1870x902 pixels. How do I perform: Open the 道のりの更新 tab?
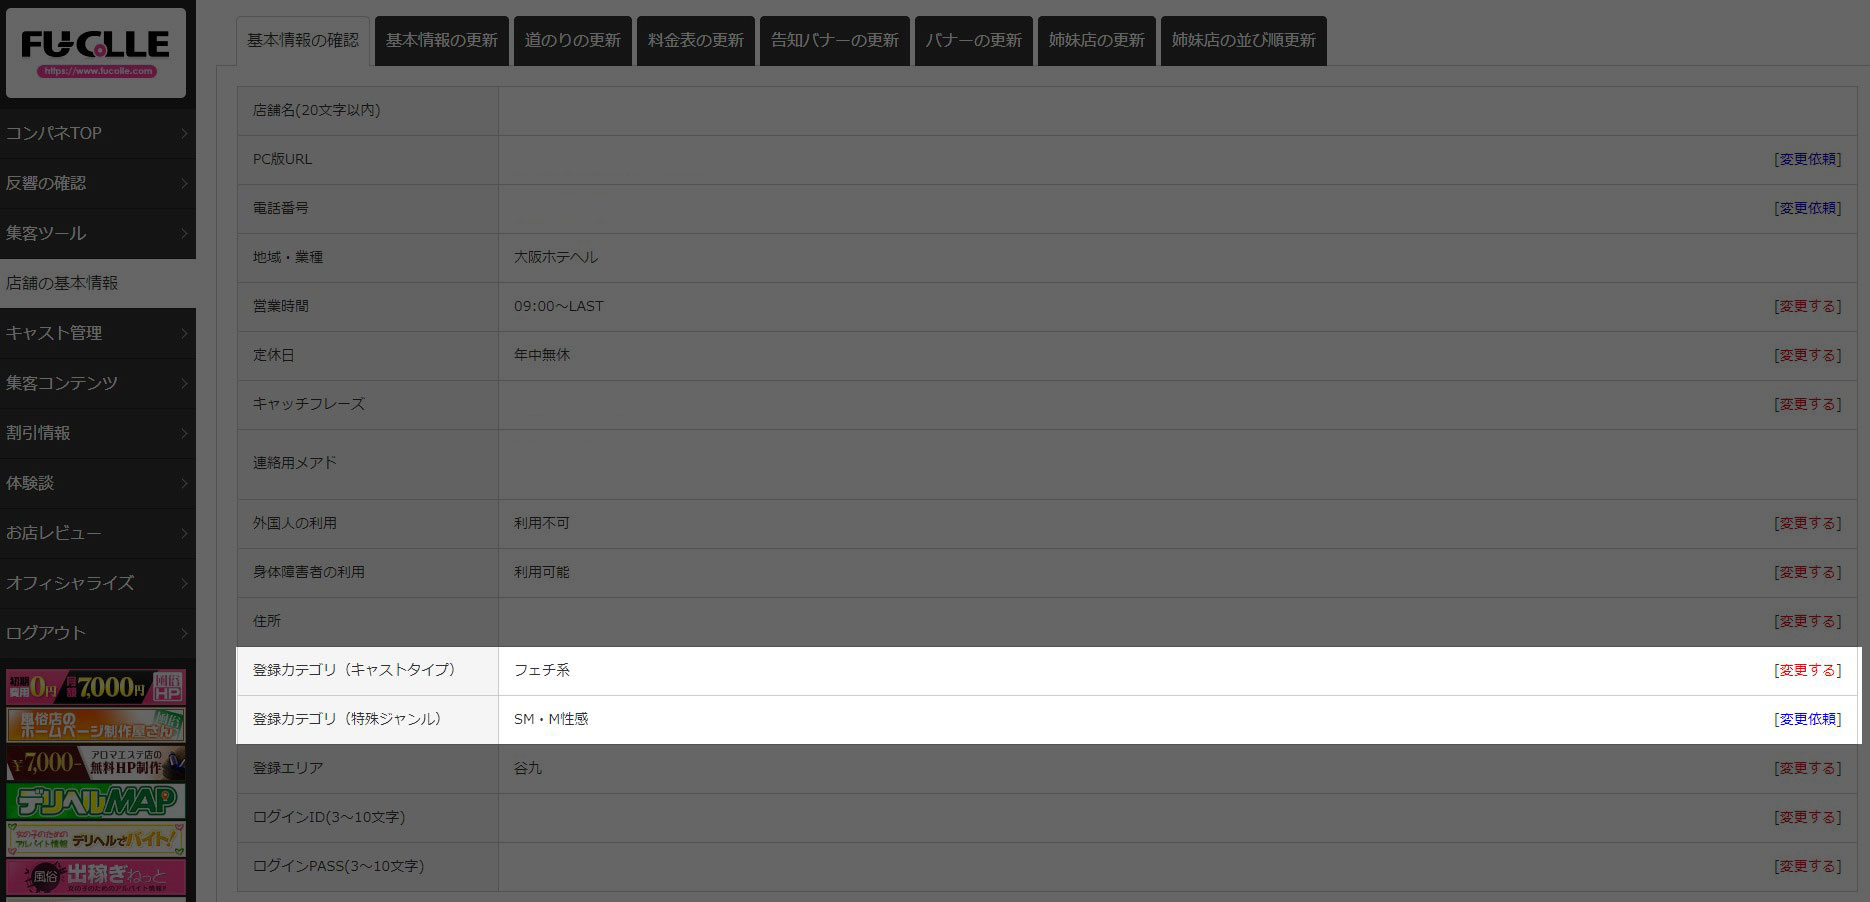(x=573, y=41)
